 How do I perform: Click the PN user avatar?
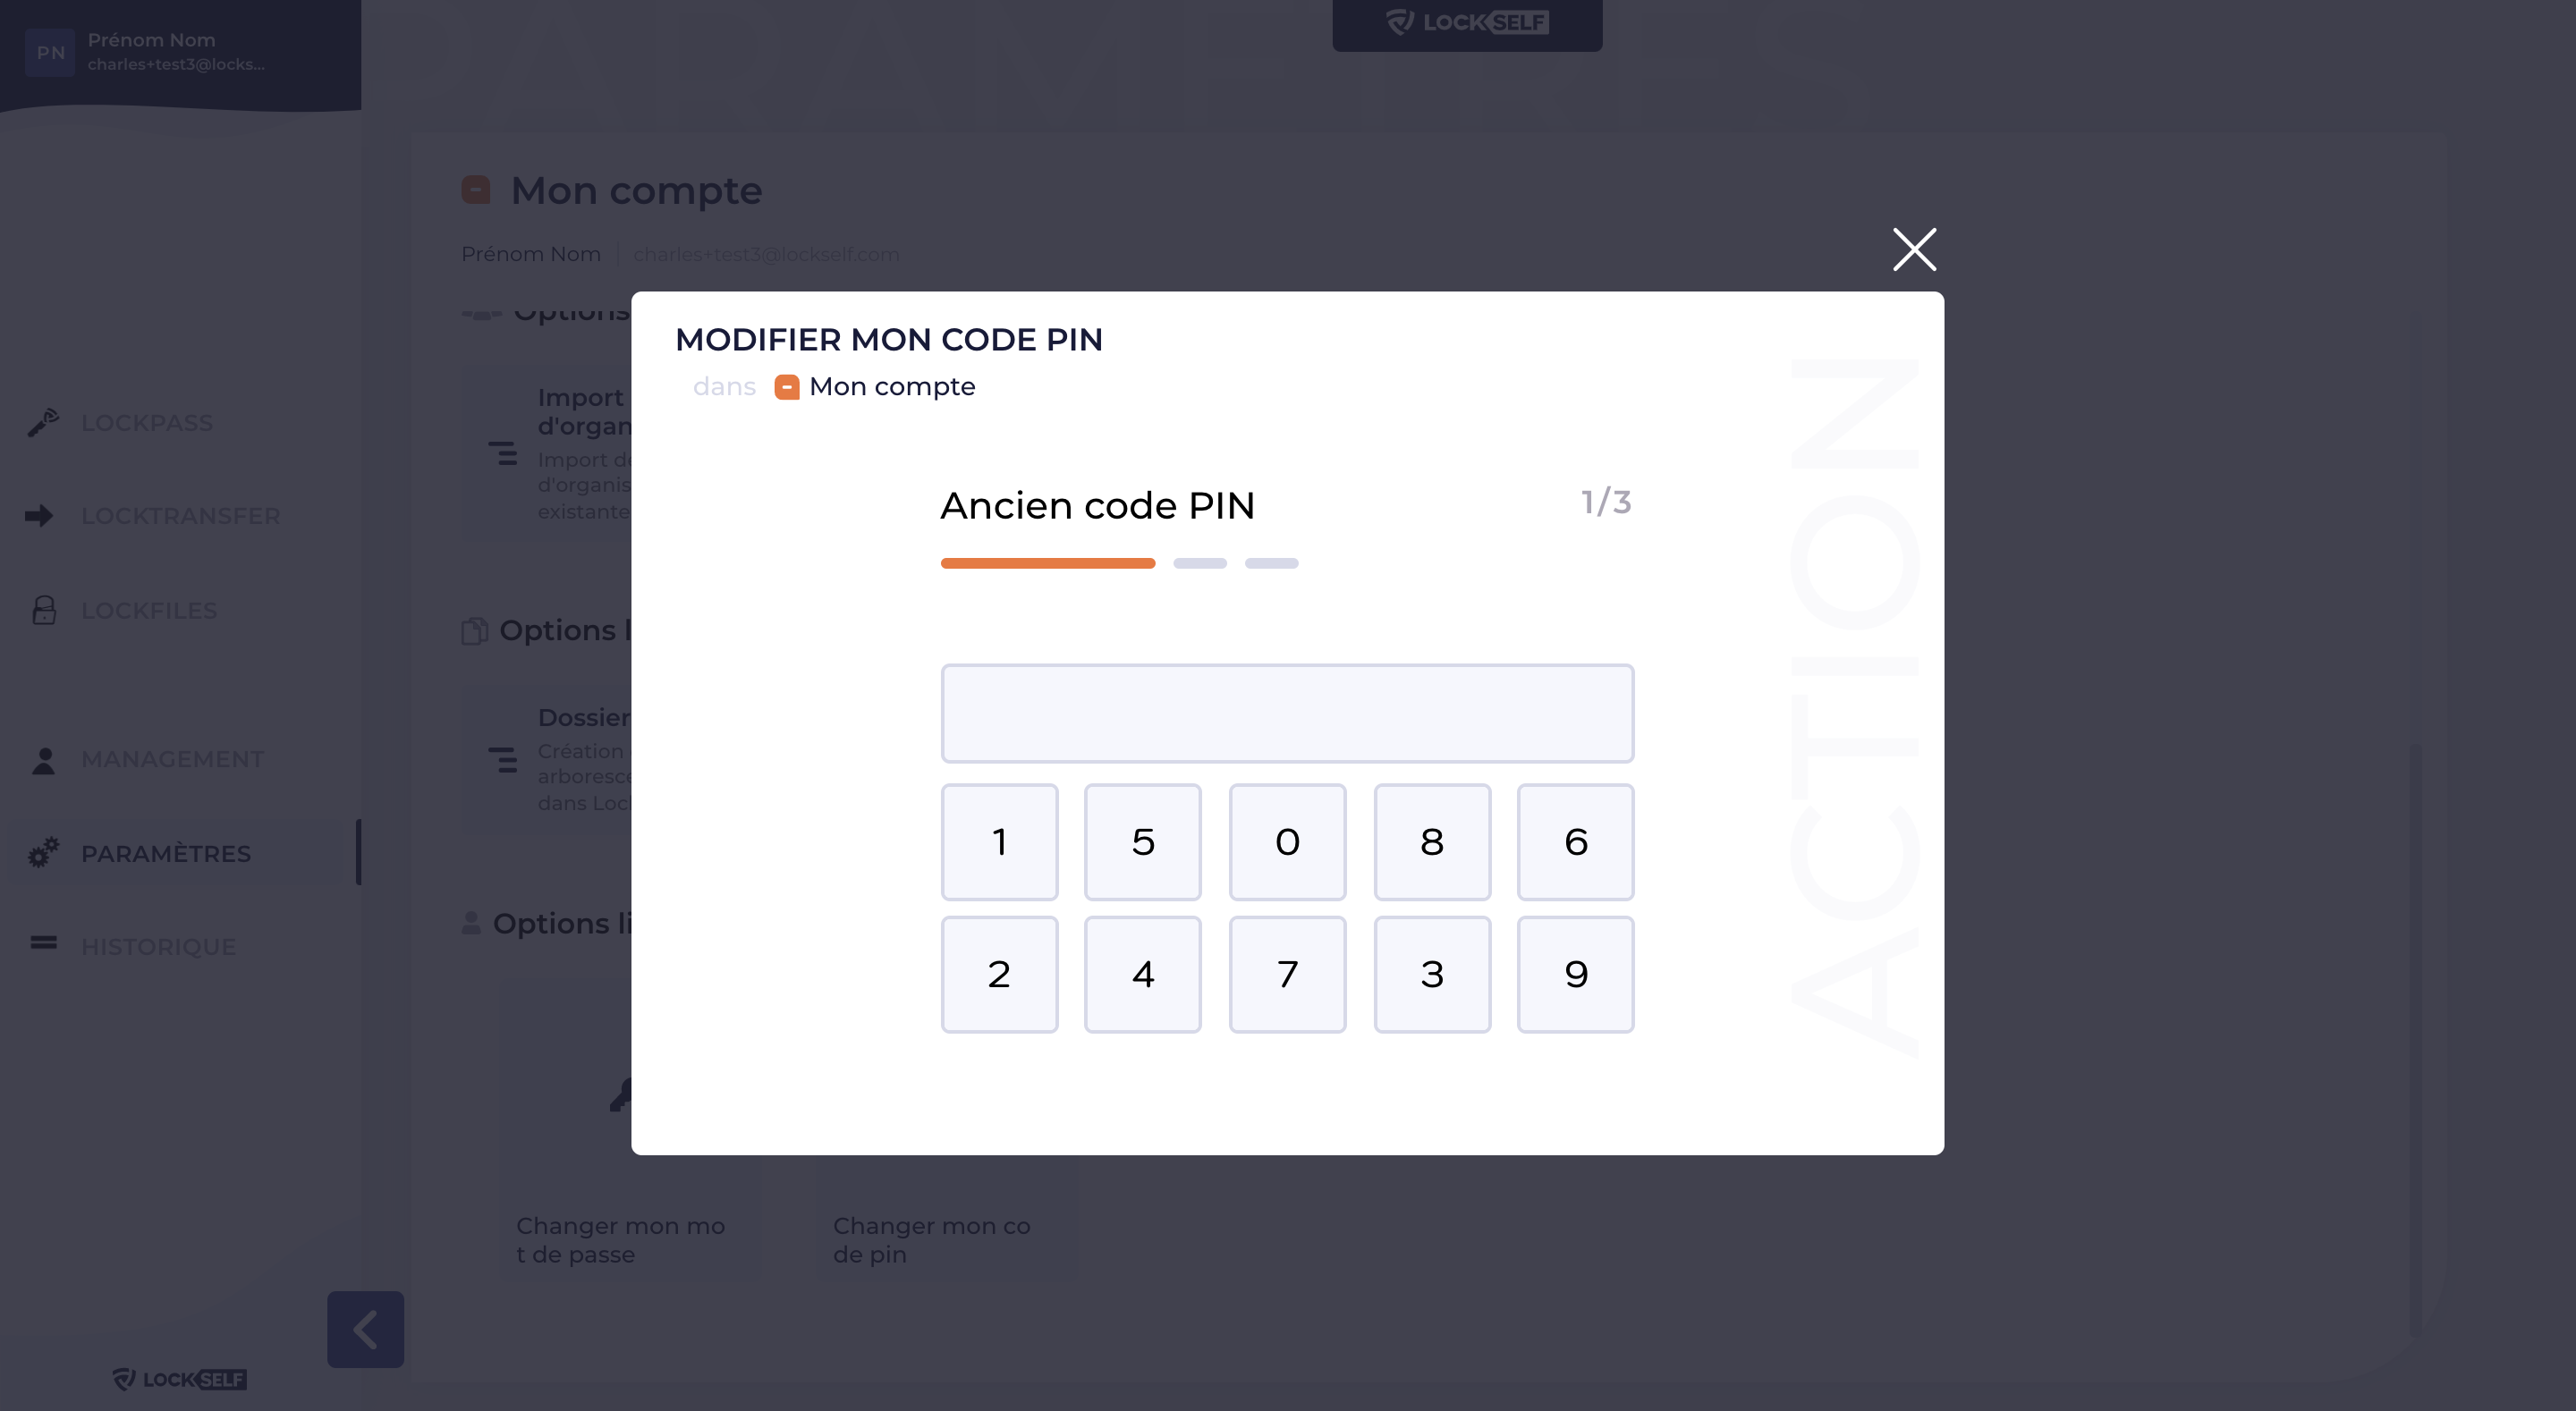coord(50,52)
